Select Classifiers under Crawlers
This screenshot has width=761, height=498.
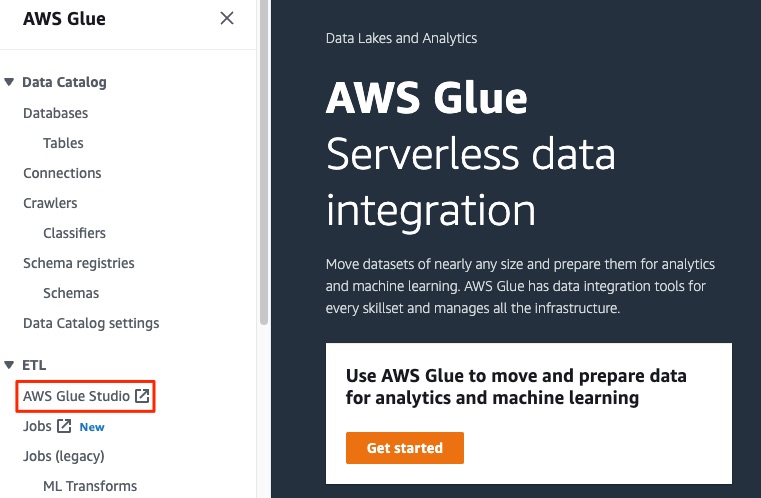click(x=74, y=233)
